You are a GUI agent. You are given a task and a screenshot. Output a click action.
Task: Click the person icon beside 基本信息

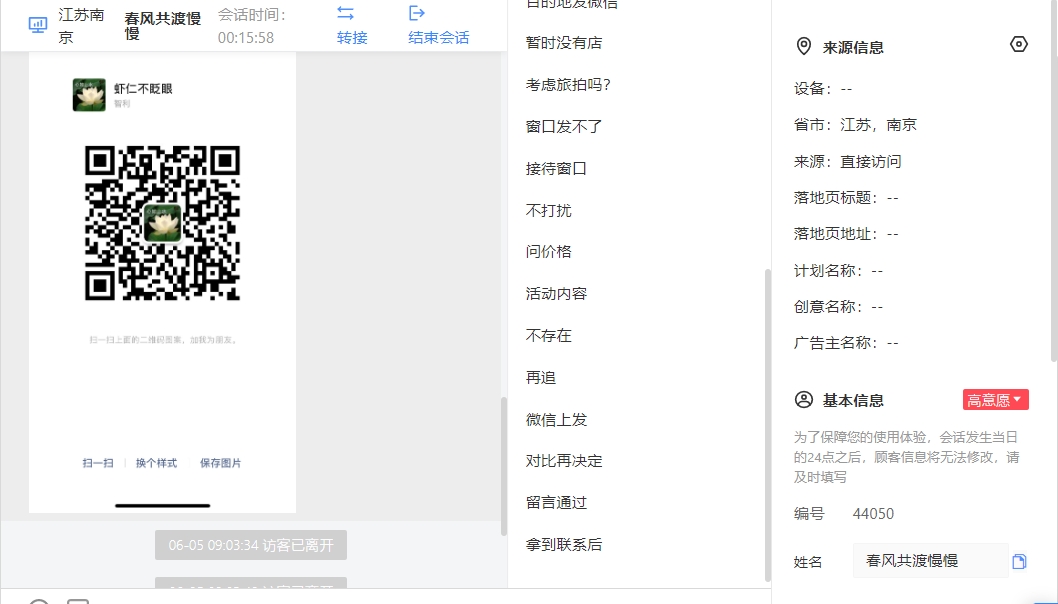click(x=804, y=400)
